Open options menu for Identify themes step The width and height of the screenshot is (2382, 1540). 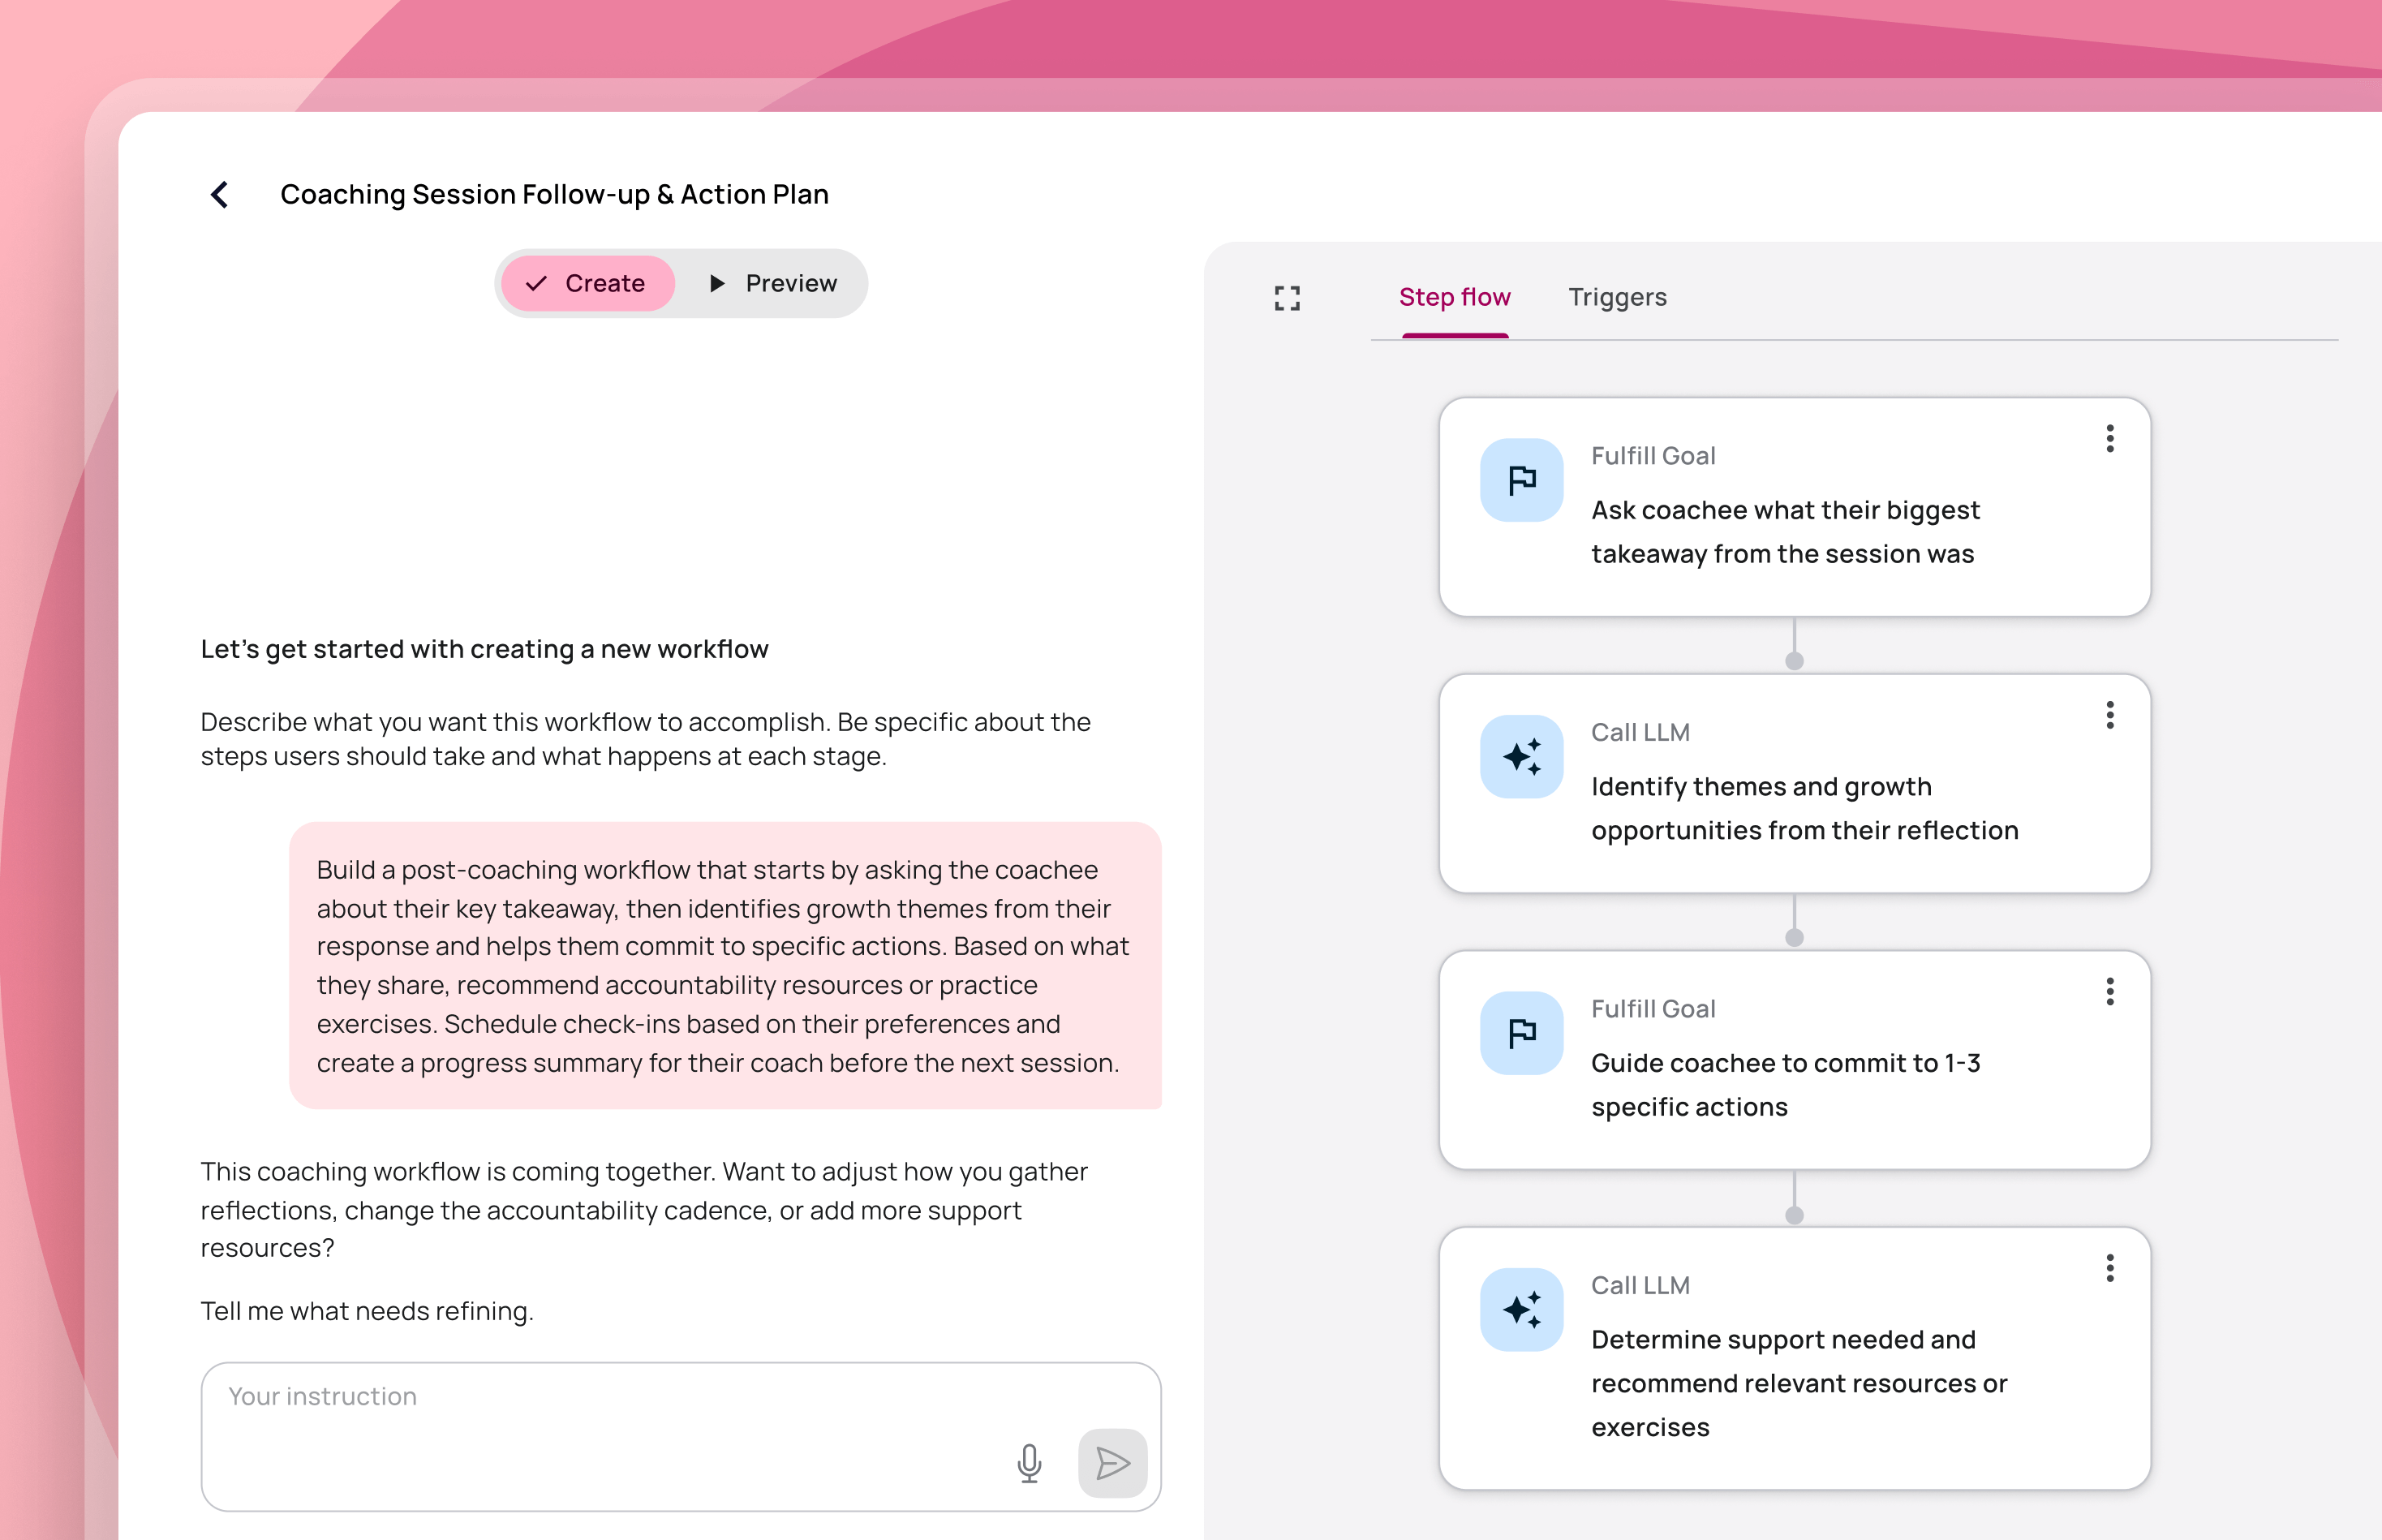tap(2109, 715)
